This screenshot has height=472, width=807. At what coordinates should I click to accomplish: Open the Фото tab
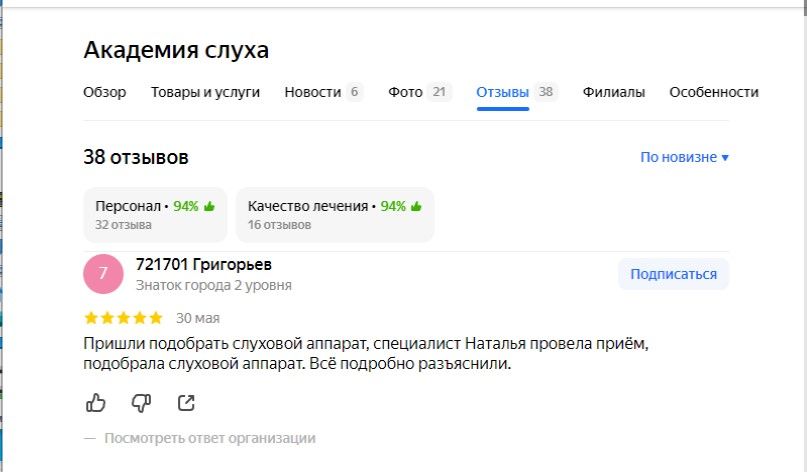click(x=406, y=92)
